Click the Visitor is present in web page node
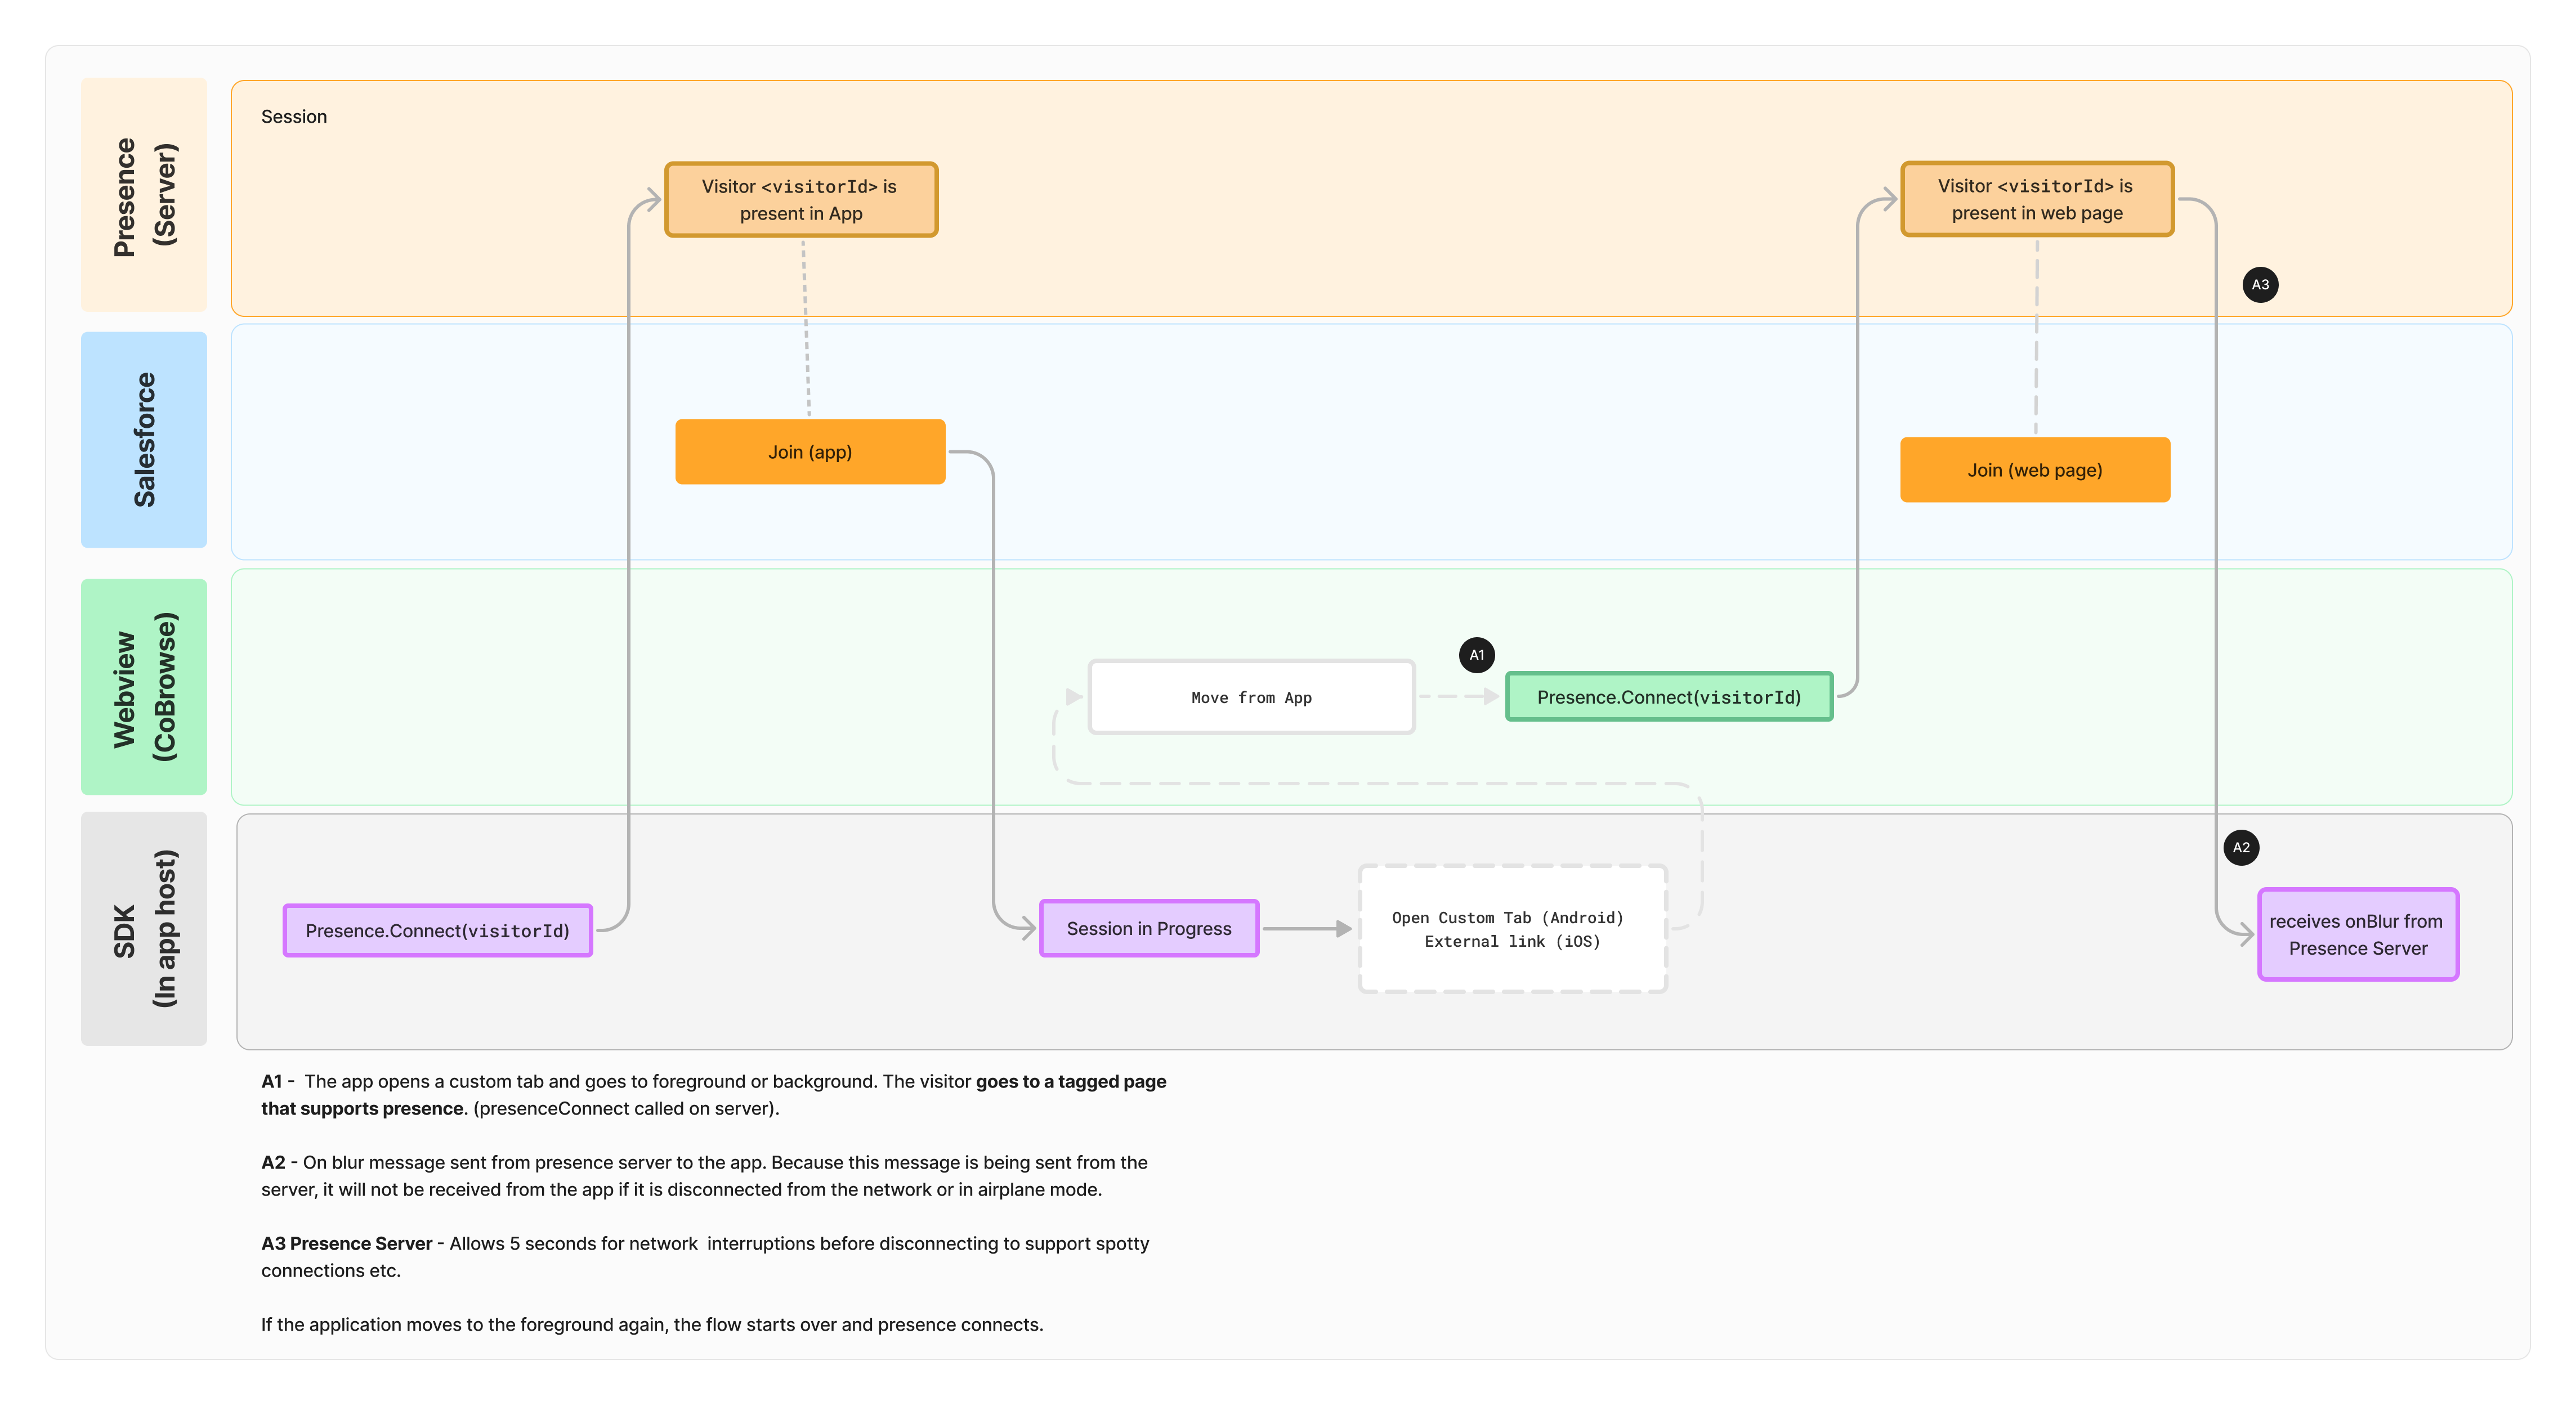 pyautogui.click(x=2037, y=199)
